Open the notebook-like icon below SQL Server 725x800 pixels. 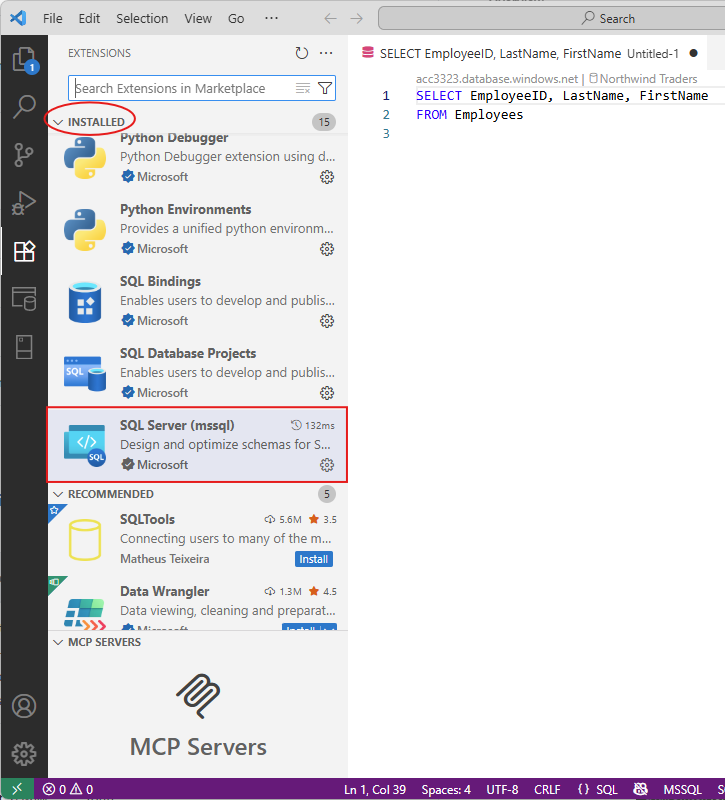coord(24,347)
